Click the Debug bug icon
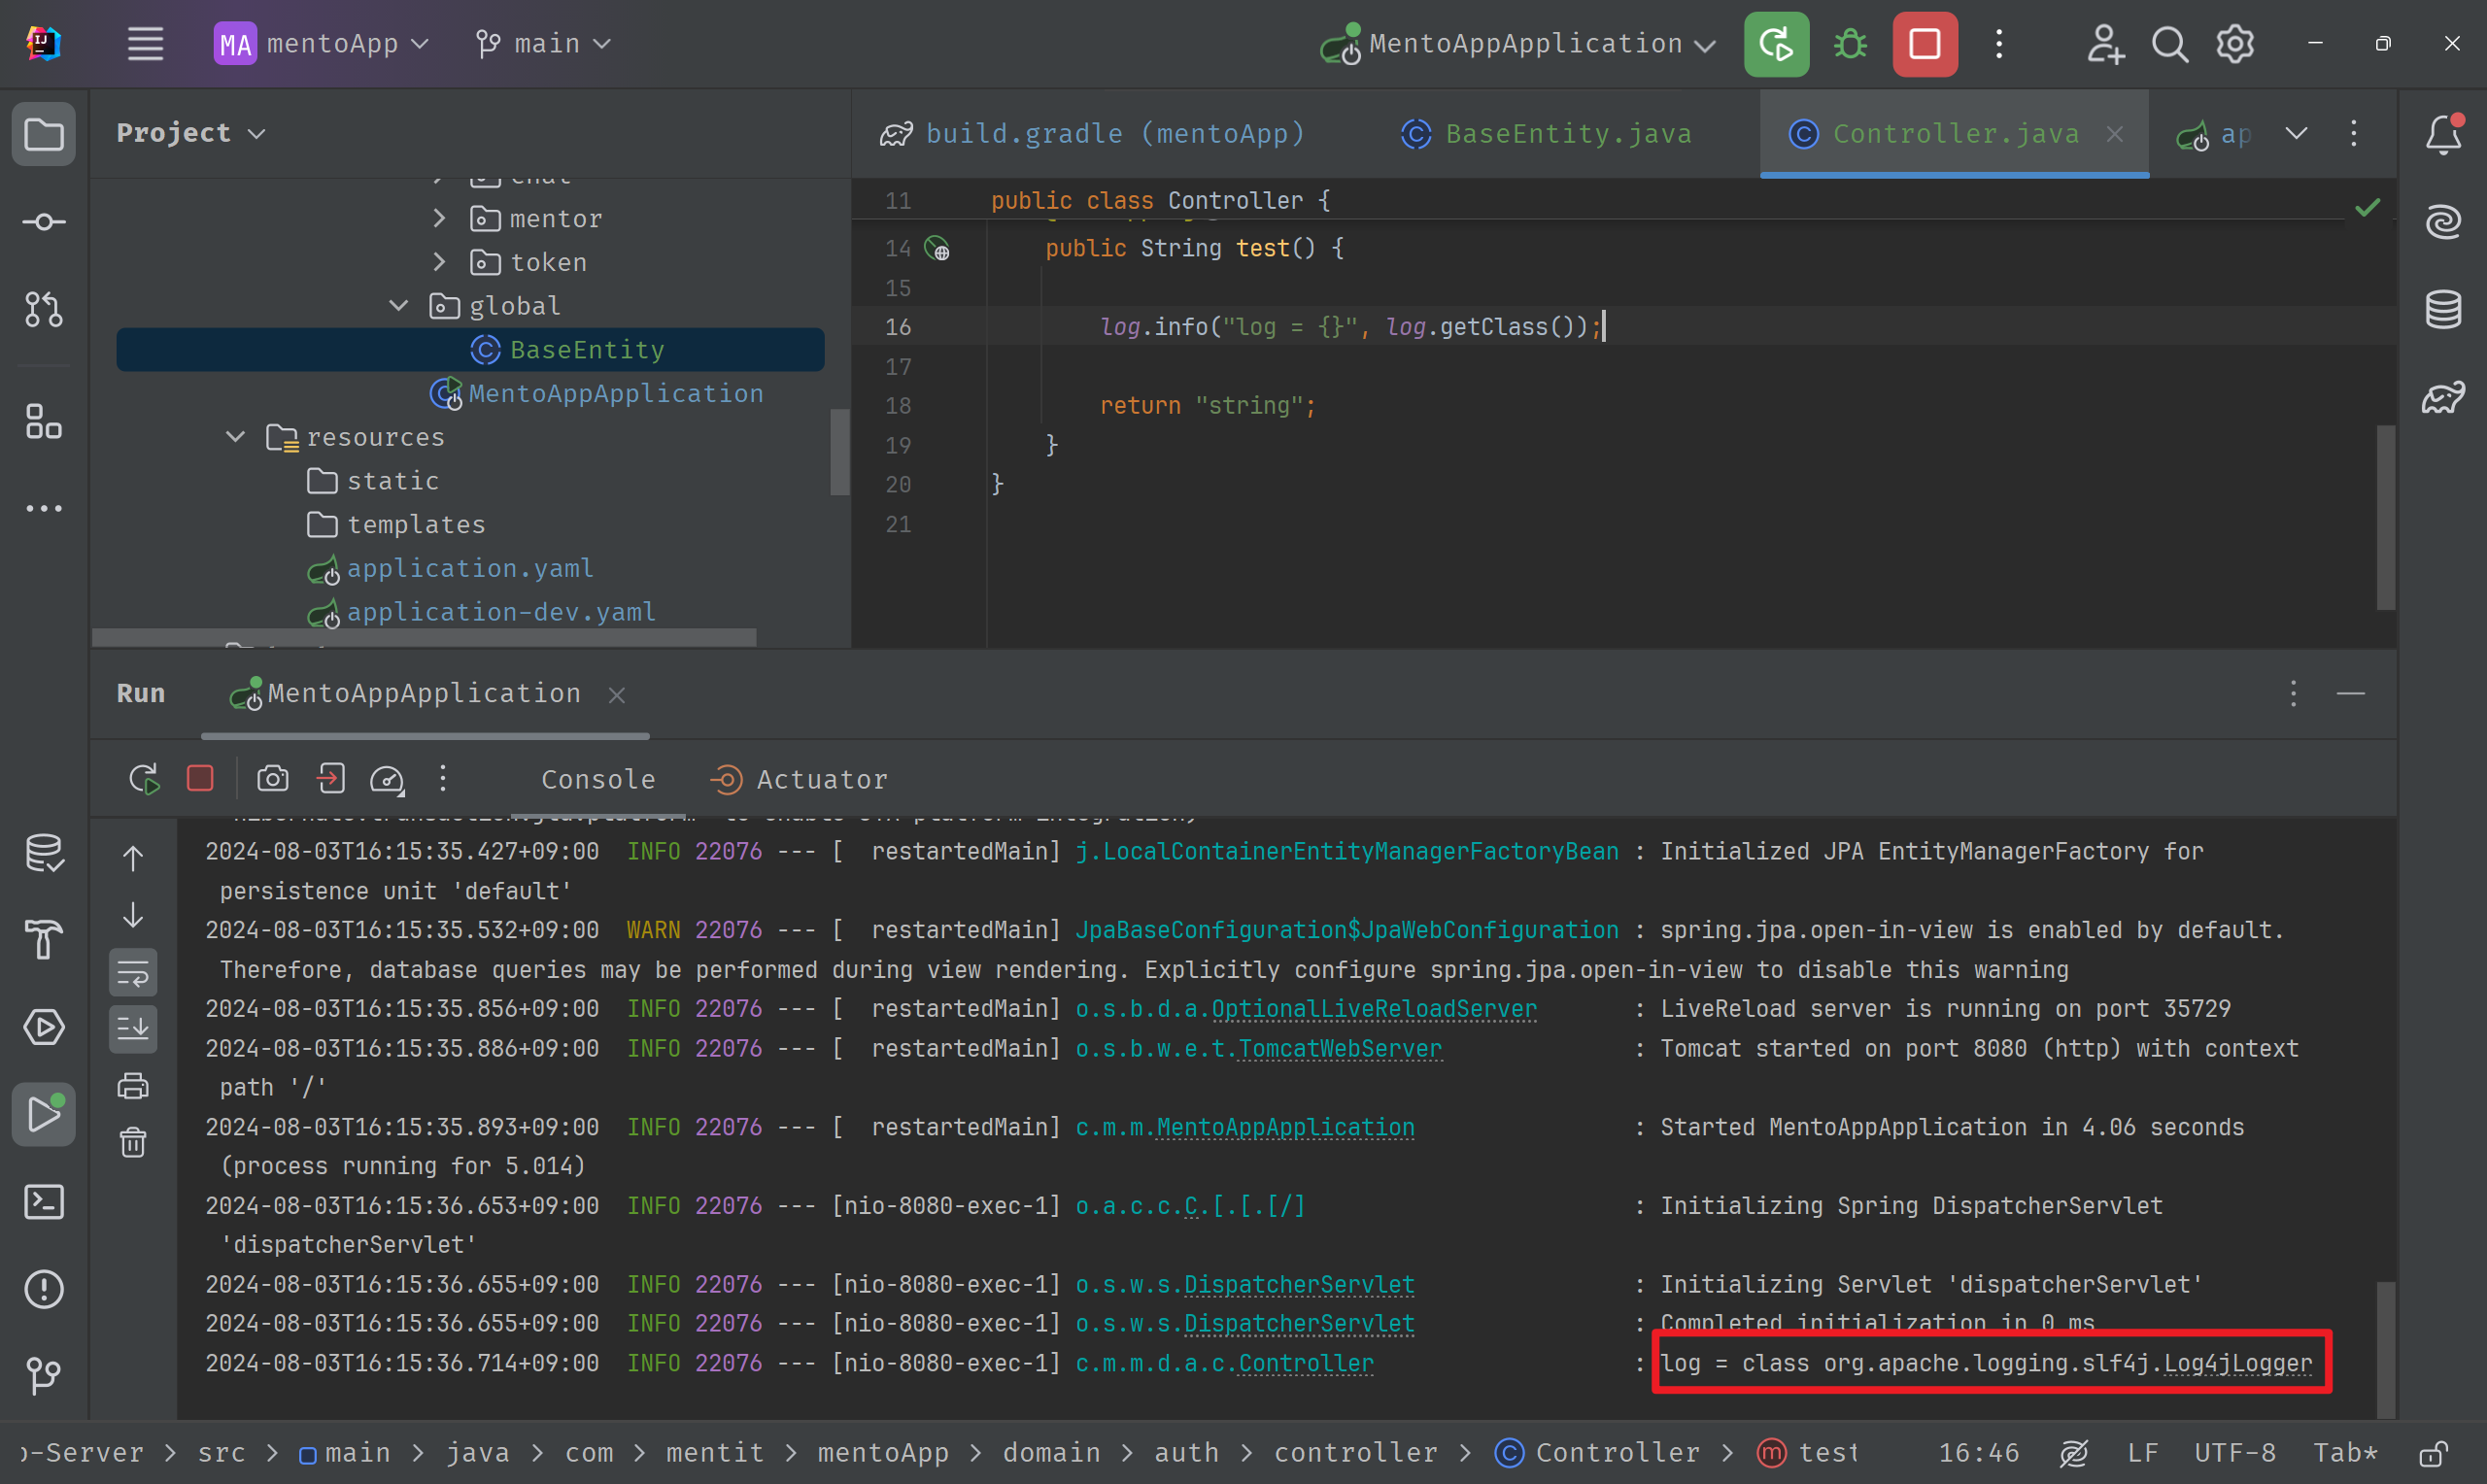Viewport: 2487px width, 1484px height. click(1850, 44)
